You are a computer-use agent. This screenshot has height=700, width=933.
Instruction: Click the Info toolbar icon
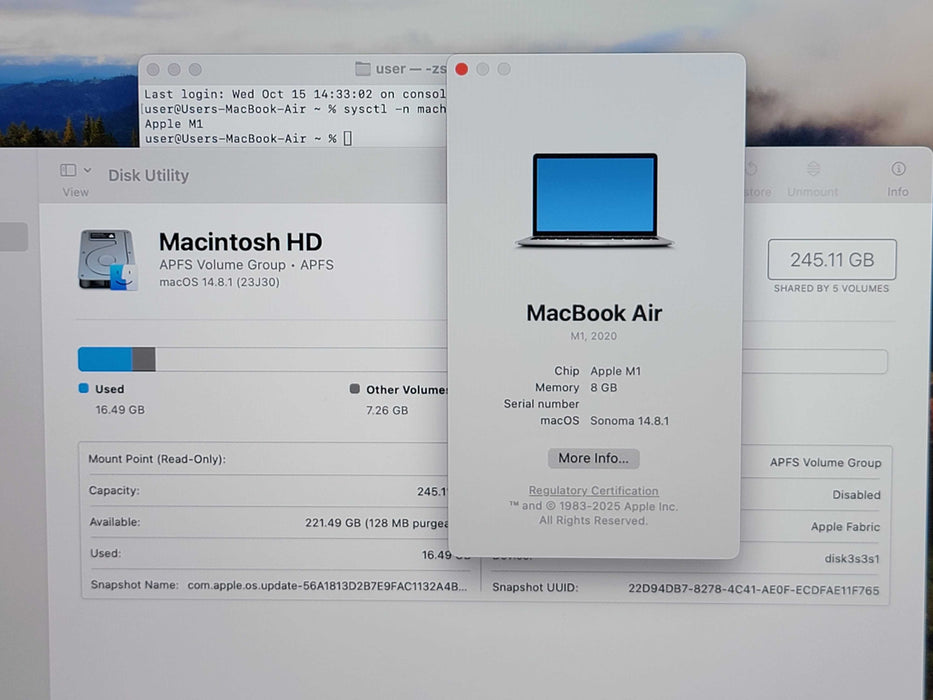coord(898,169)
